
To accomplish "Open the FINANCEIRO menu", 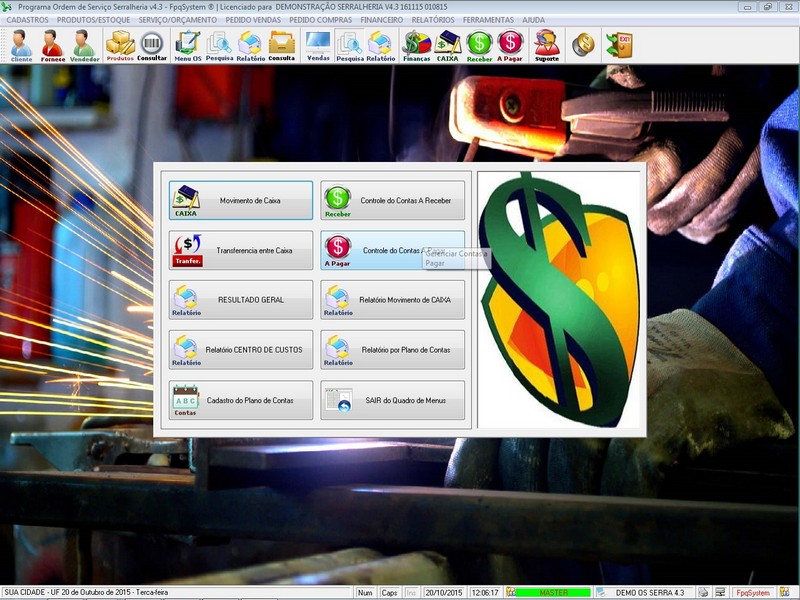I will coord(382,20).
